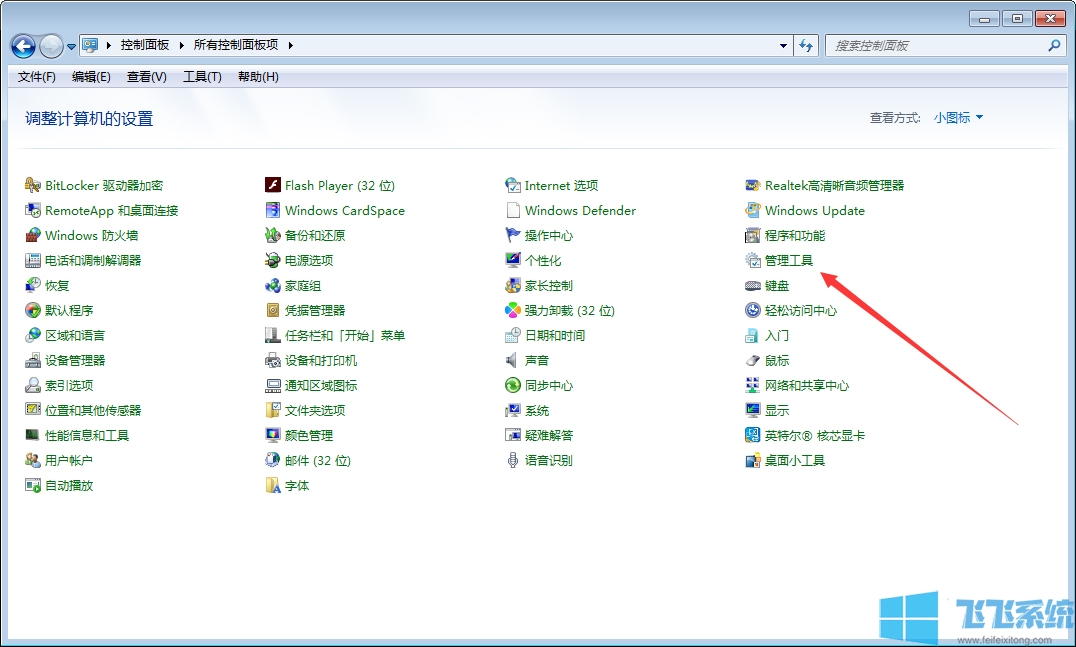
Task: Click the back navigation arrow button
Action: [22, 45]
